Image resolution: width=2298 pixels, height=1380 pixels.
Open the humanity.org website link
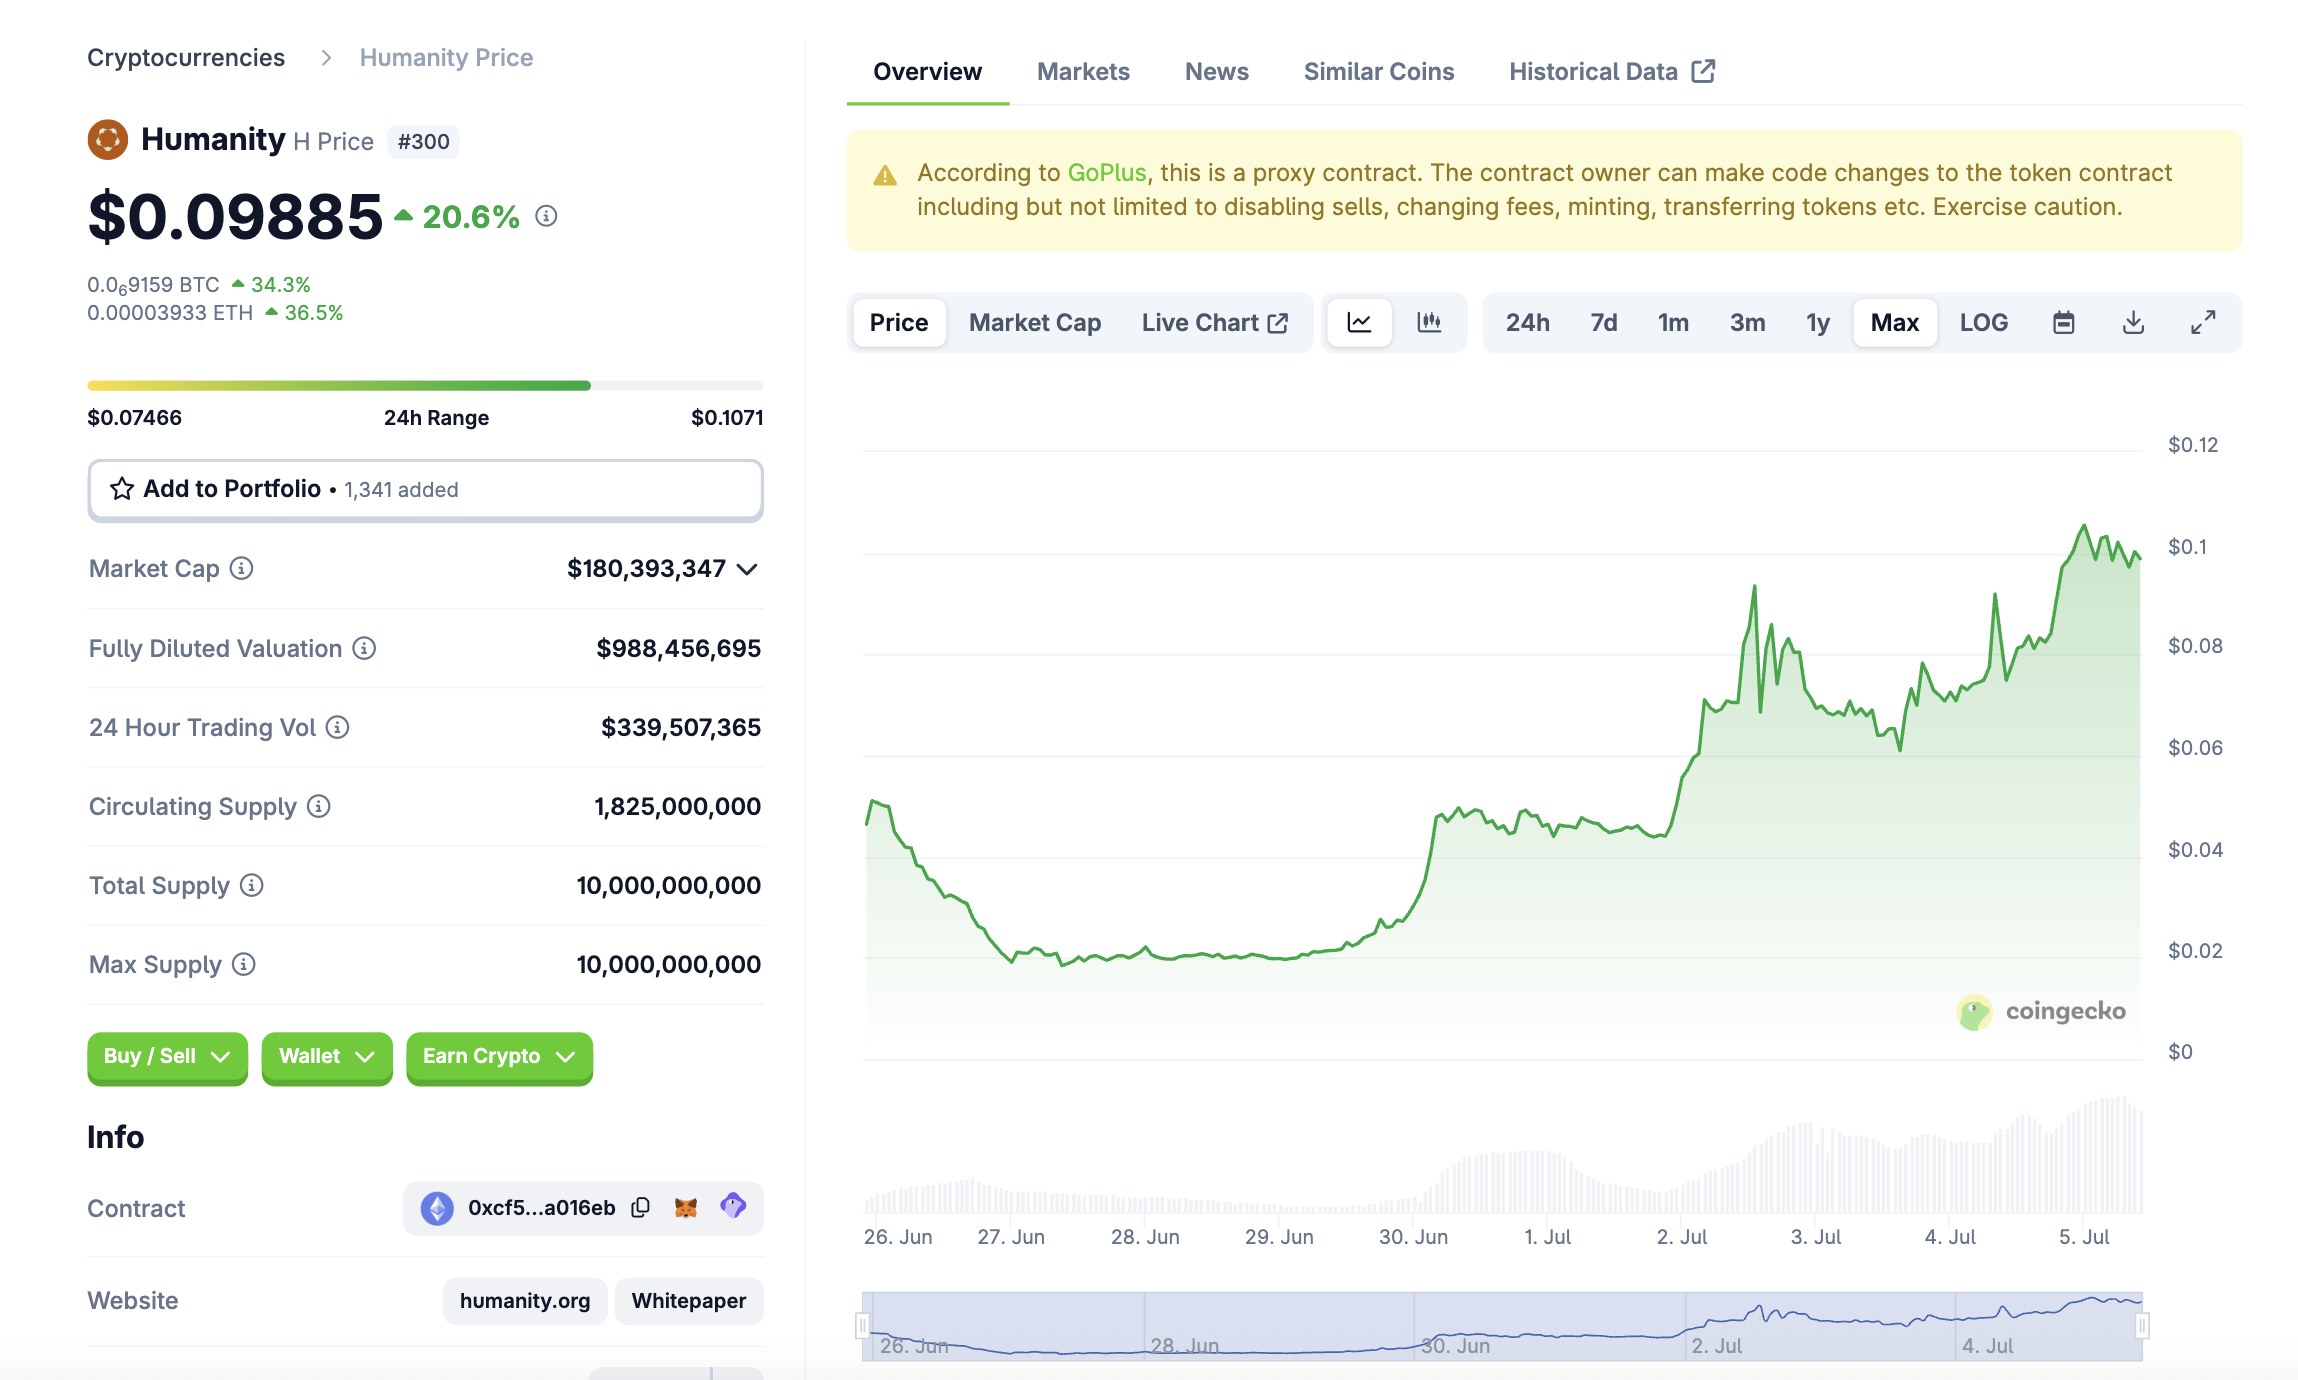coord(524,1300)
